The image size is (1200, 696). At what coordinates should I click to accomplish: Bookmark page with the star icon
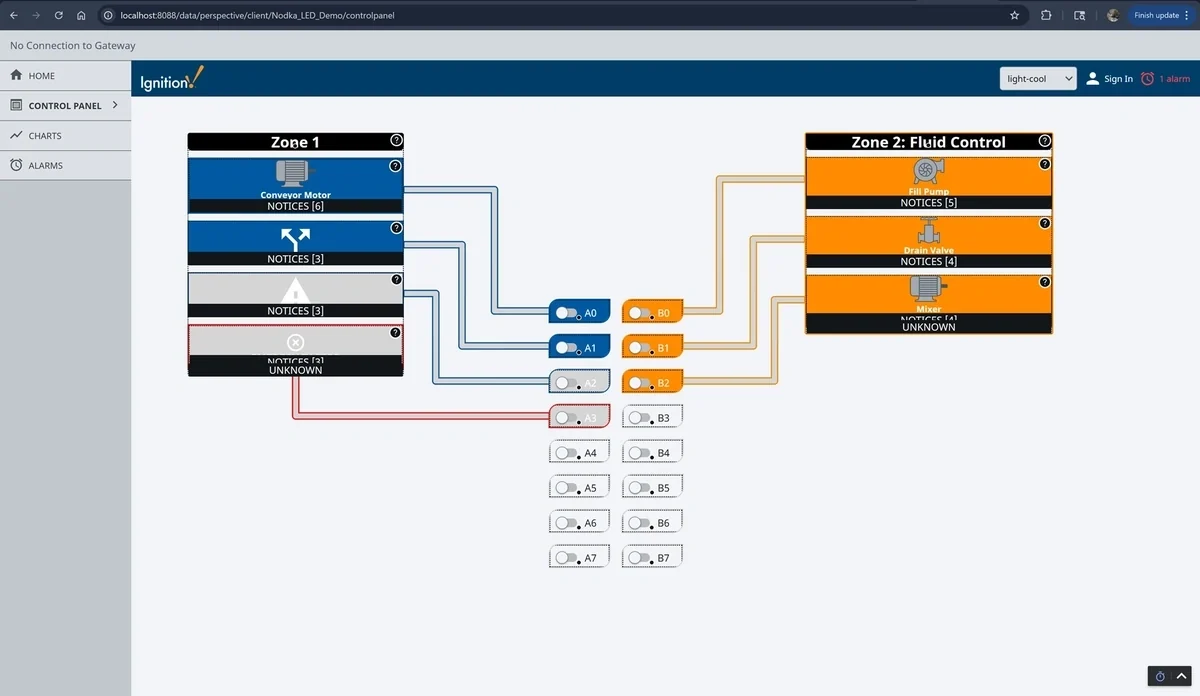[1014, 15]
